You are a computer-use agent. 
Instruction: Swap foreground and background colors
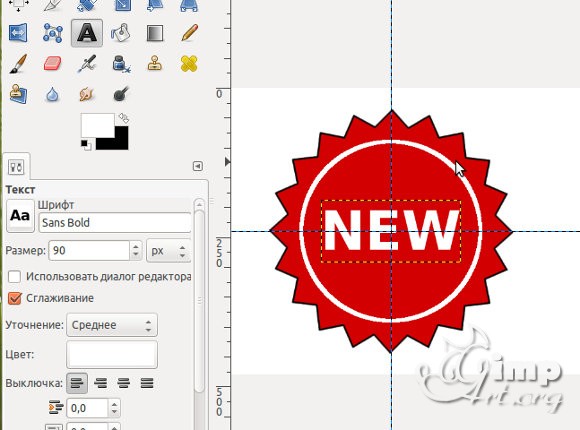pos(124,118)
